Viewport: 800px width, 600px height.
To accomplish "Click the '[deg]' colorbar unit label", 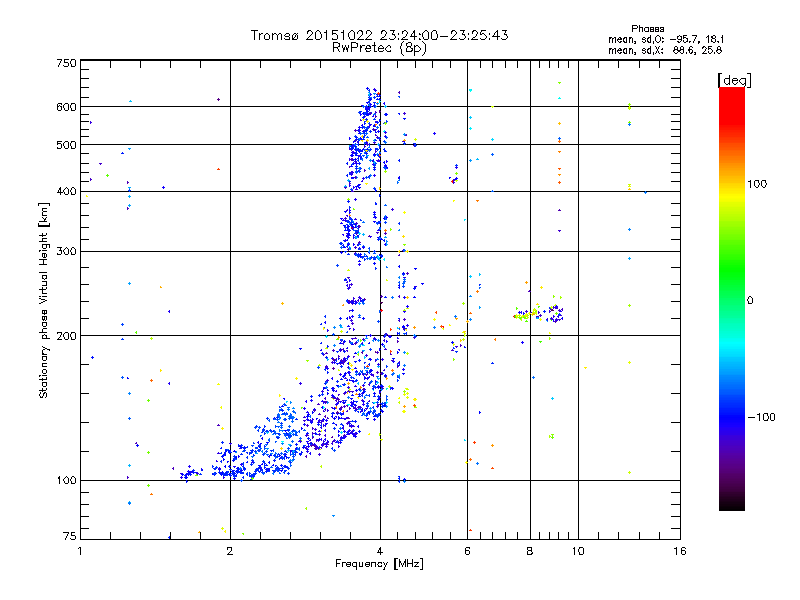I will [x=734, y=80].
